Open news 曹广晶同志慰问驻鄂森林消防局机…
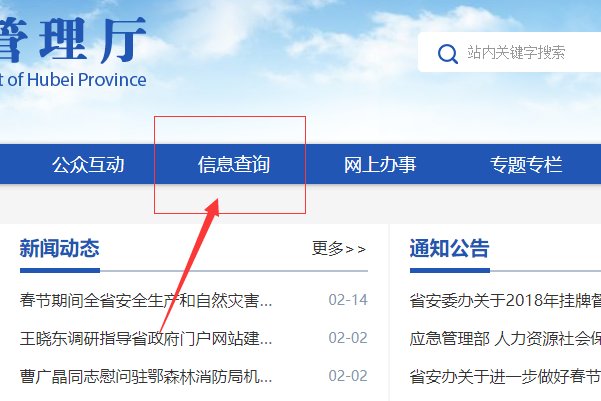Viewport: 601px width, 401px height. pos(146,376)
